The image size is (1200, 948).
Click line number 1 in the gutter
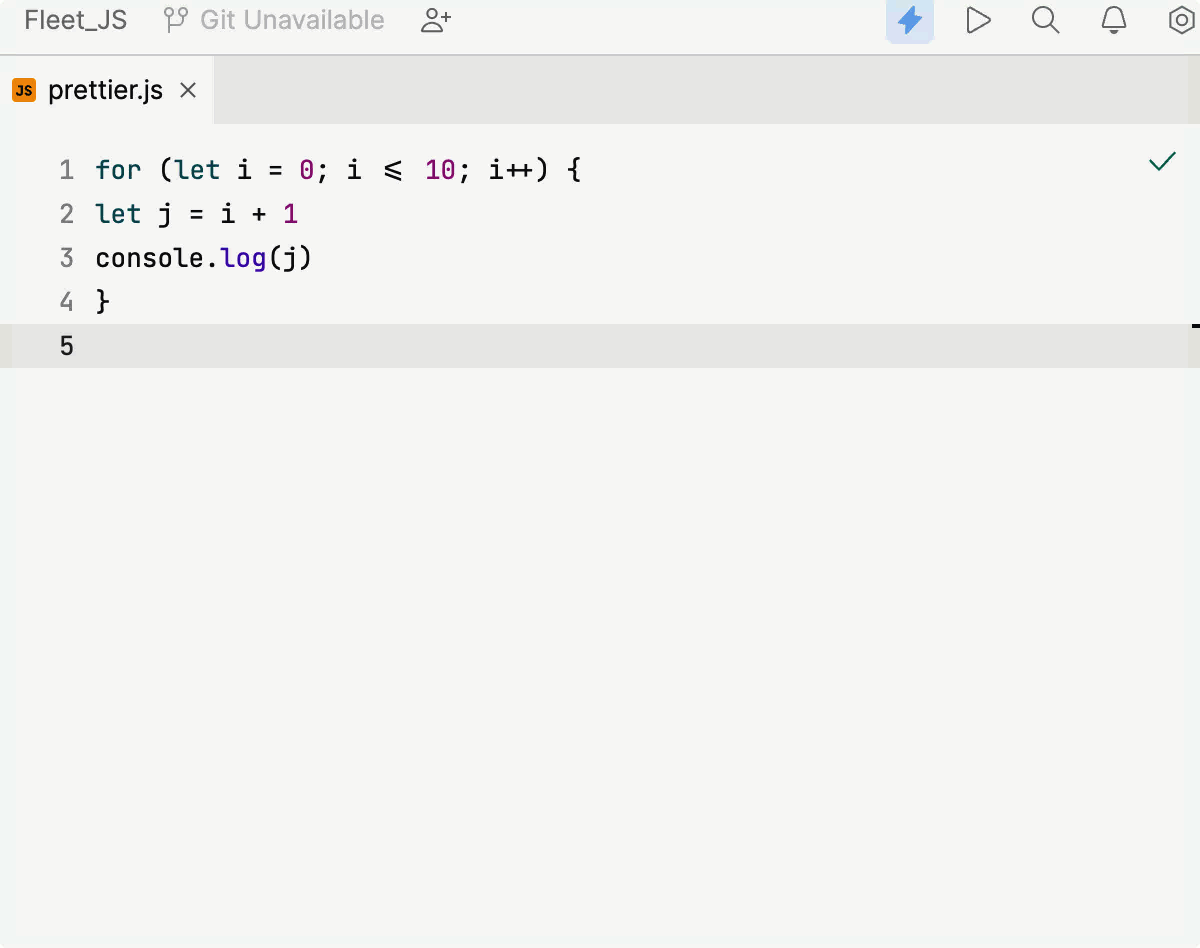pyautogui.click(x=66, y=170)
